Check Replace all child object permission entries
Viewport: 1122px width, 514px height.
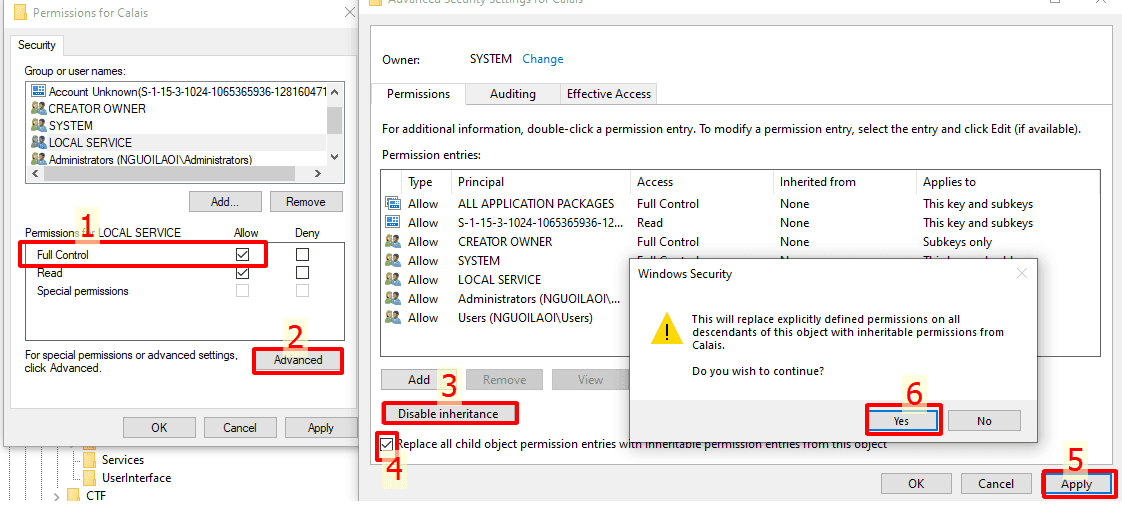coord(387,444)
